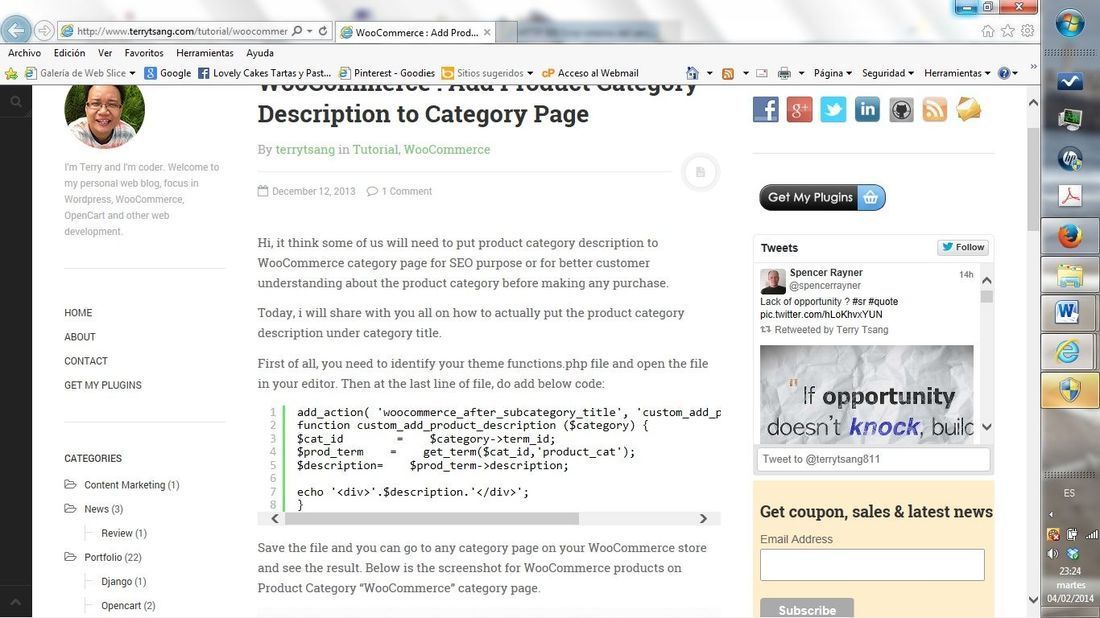Screen dimensions: 1100x618
Task: Click the HP icon in the taskbar
Action: (1070, 159)
